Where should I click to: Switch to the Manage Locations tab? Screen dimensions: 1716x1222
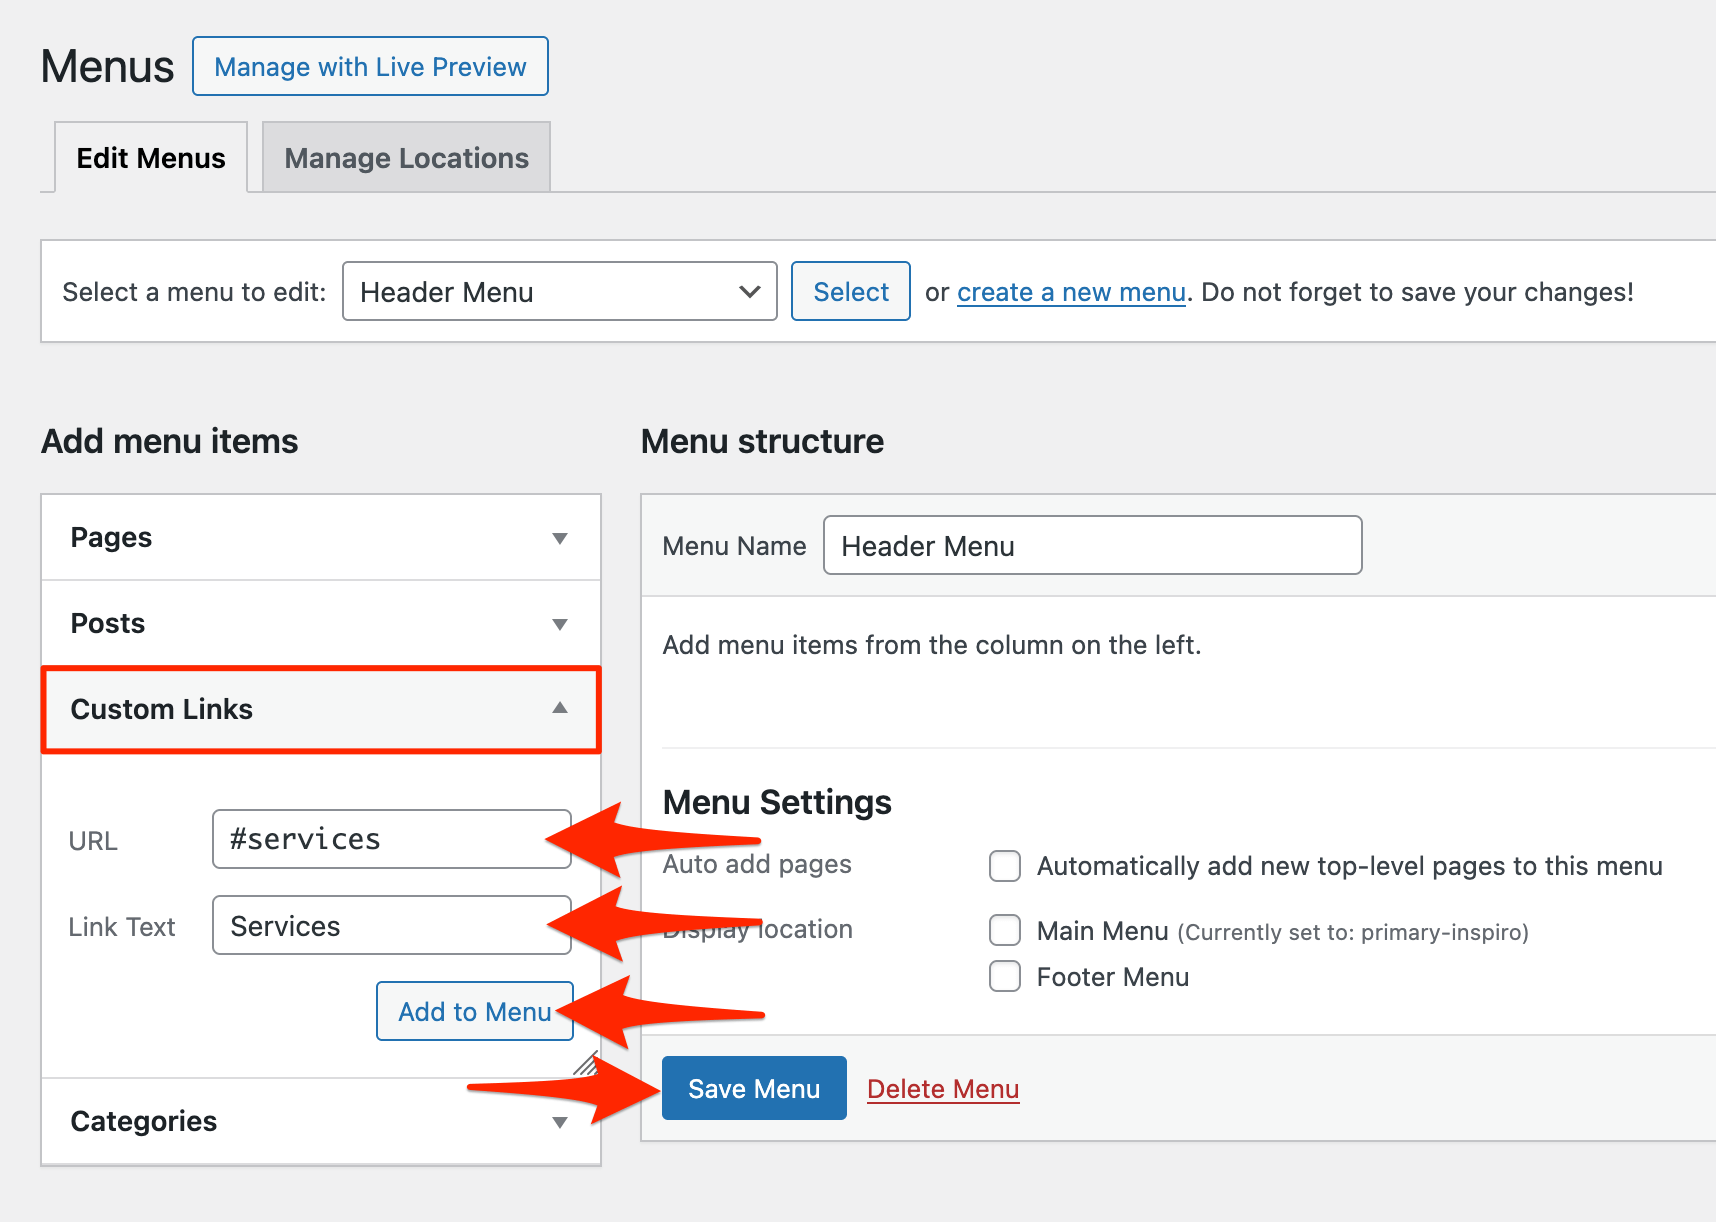point(406,158)
